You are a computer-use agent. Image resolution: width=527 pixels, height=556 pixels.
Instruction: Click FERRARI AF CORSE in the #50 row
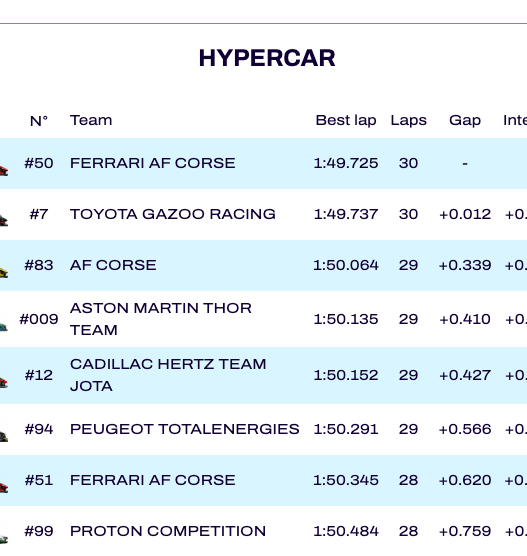coord(152,163)
